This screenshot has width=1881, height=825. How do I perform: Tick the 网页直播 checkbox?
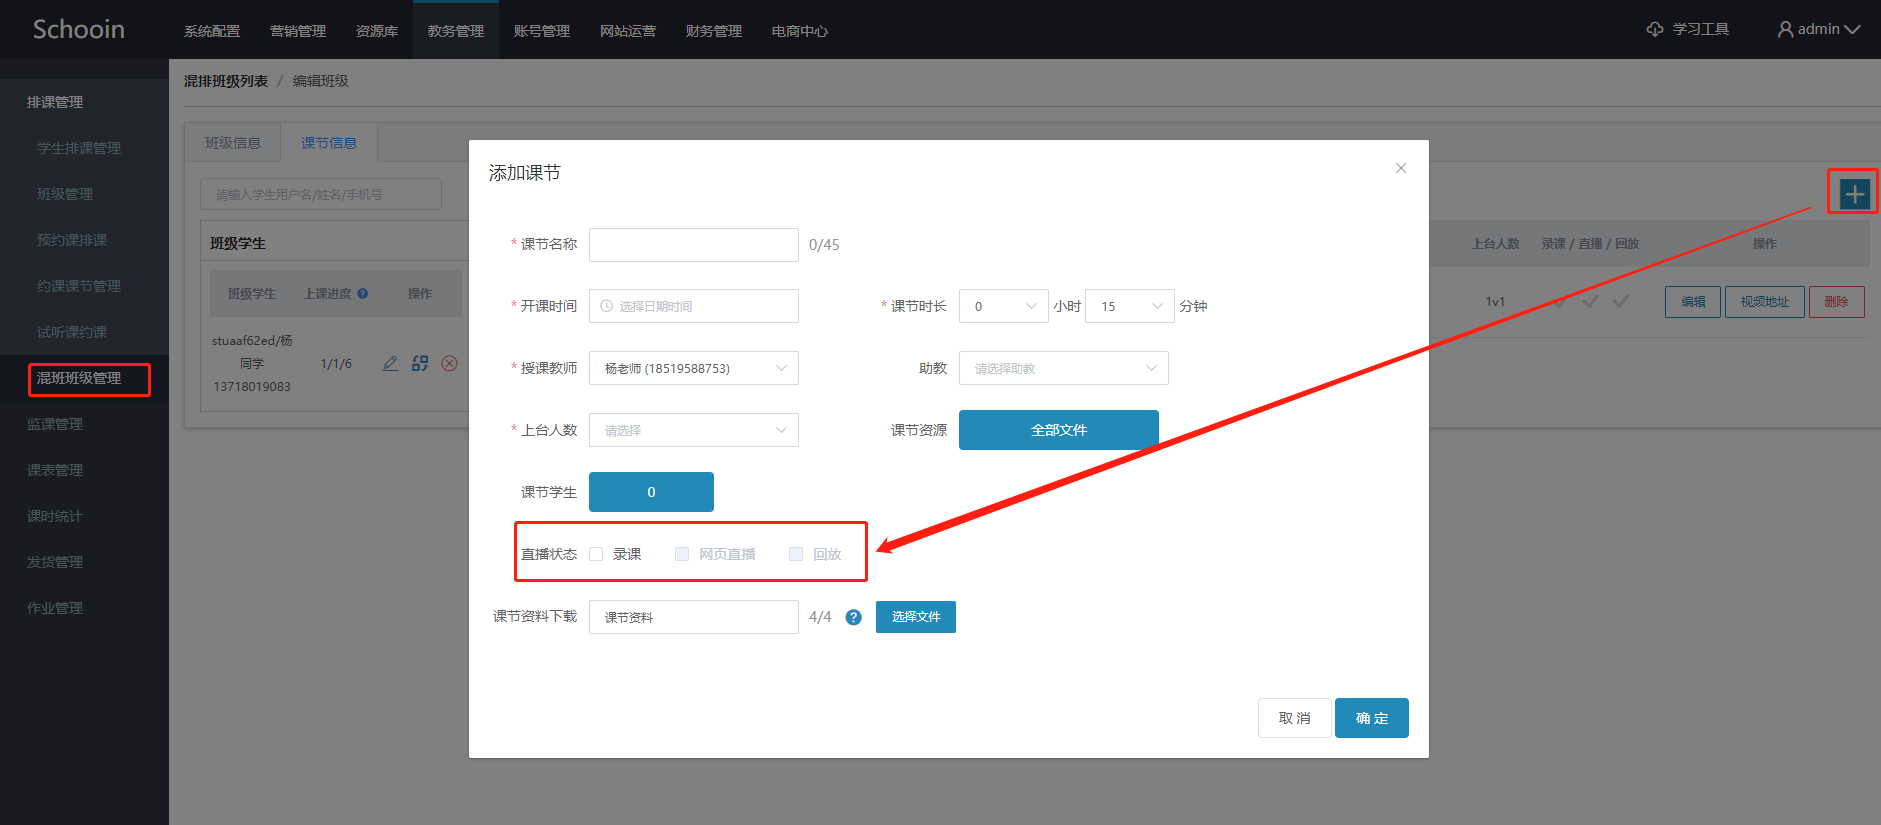pos(682,554)
